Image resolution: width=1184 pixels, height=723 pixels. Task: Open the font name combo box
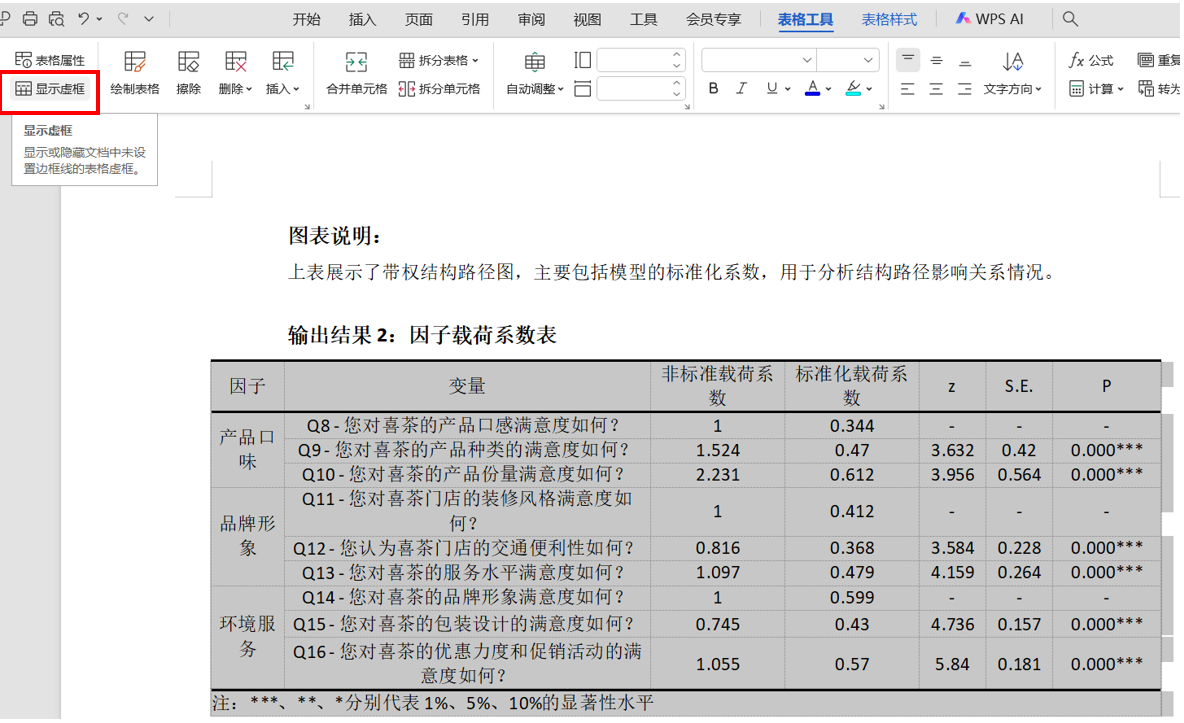click(x=759, y=60)
